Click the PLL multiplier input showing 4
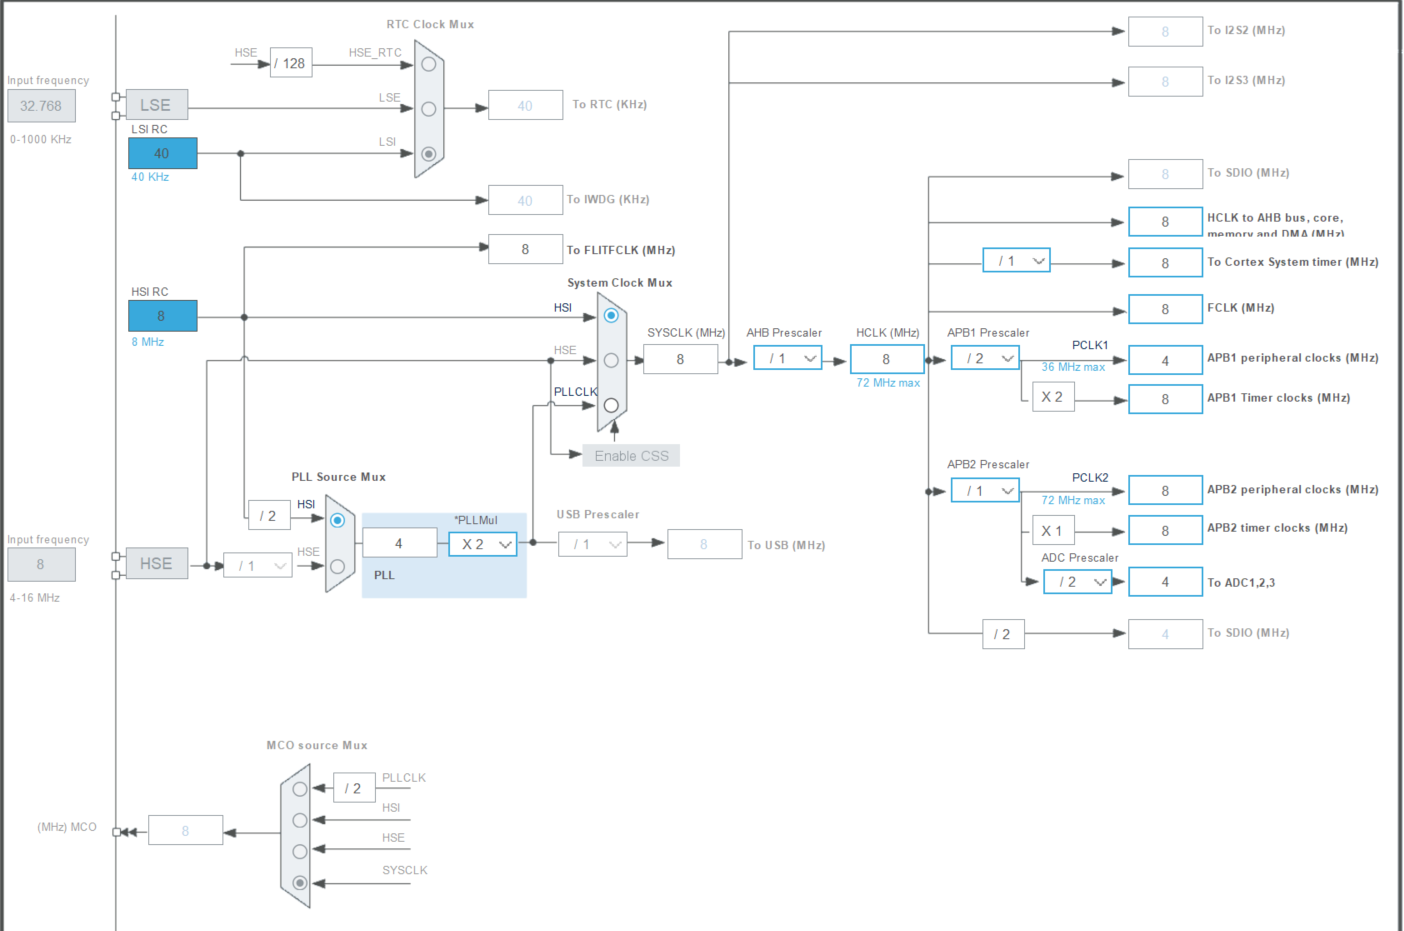The image size is (1404, 931). 399,542
